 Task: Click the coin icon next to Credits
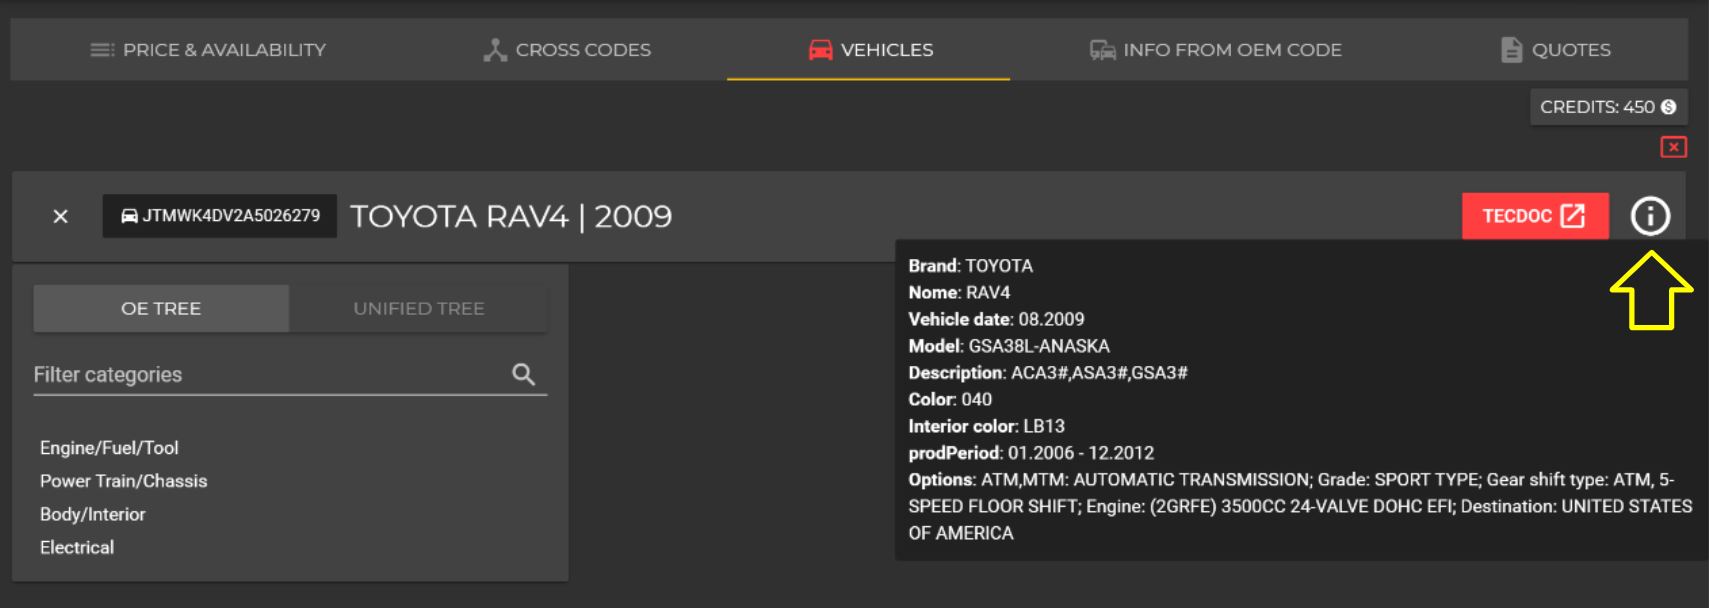pos(1668,107)
